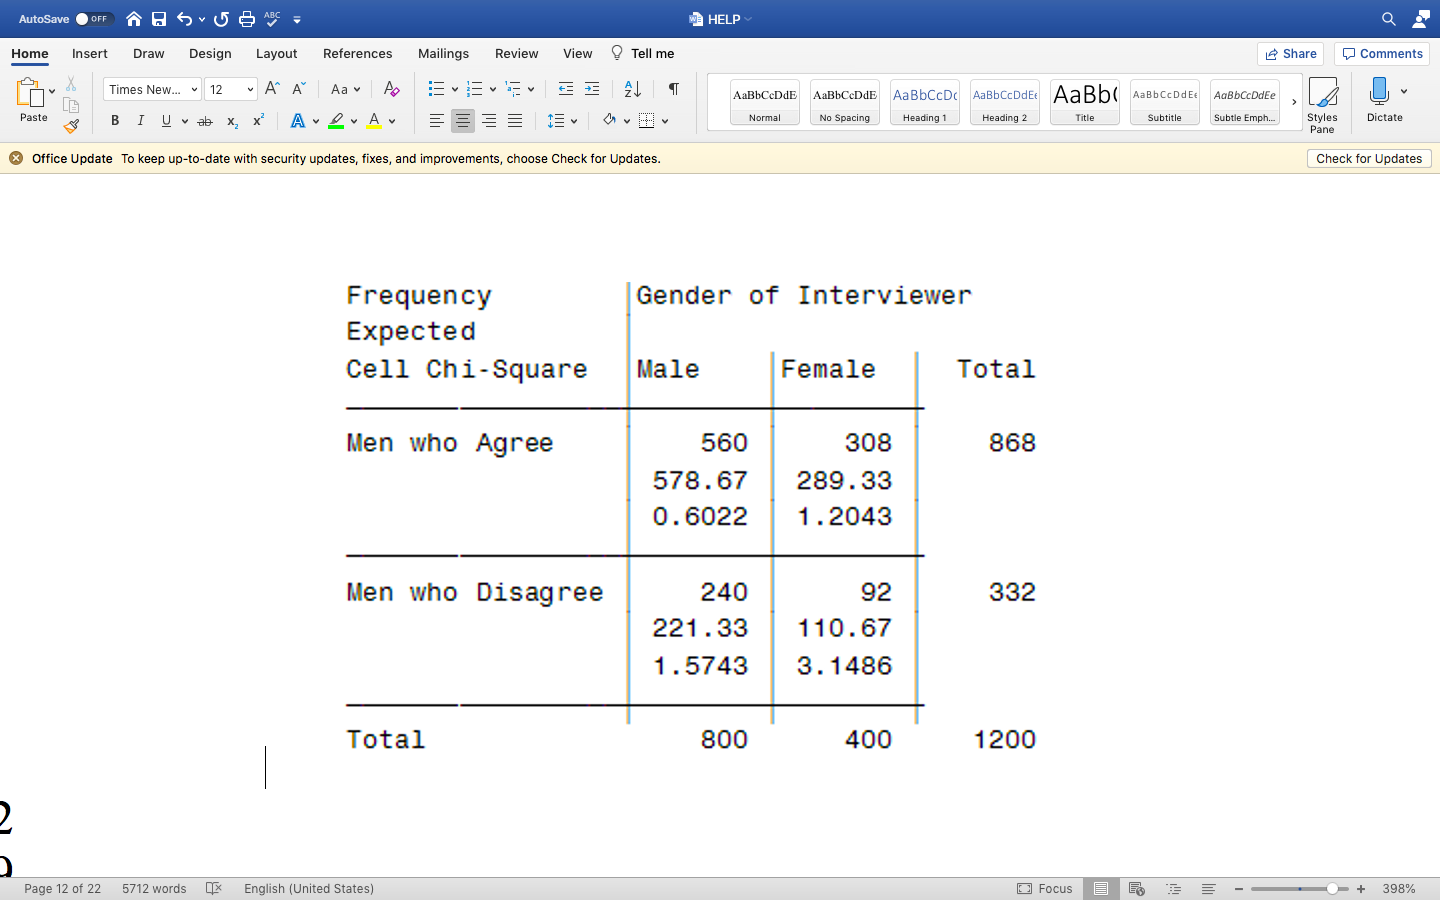Open the Tell me search box
Image resolution: width=1440 pixels, height=900 pixels.
click(x=643, y=54)
